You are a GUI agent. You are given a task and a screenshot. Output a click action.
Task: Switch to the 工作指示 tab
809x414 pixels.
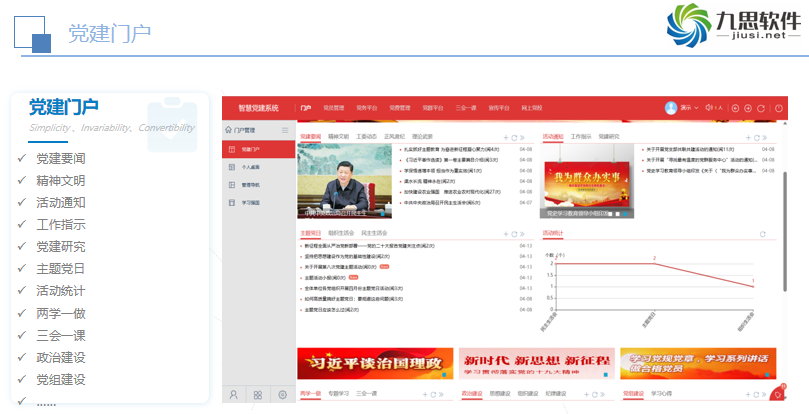point(581,136)
